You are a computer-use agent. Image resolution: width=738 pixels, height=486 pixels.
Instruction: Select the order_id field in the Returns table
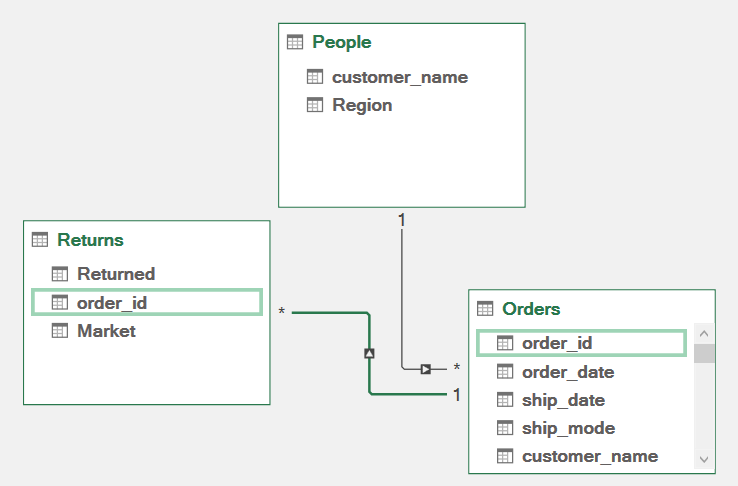[x=113, y=302]
